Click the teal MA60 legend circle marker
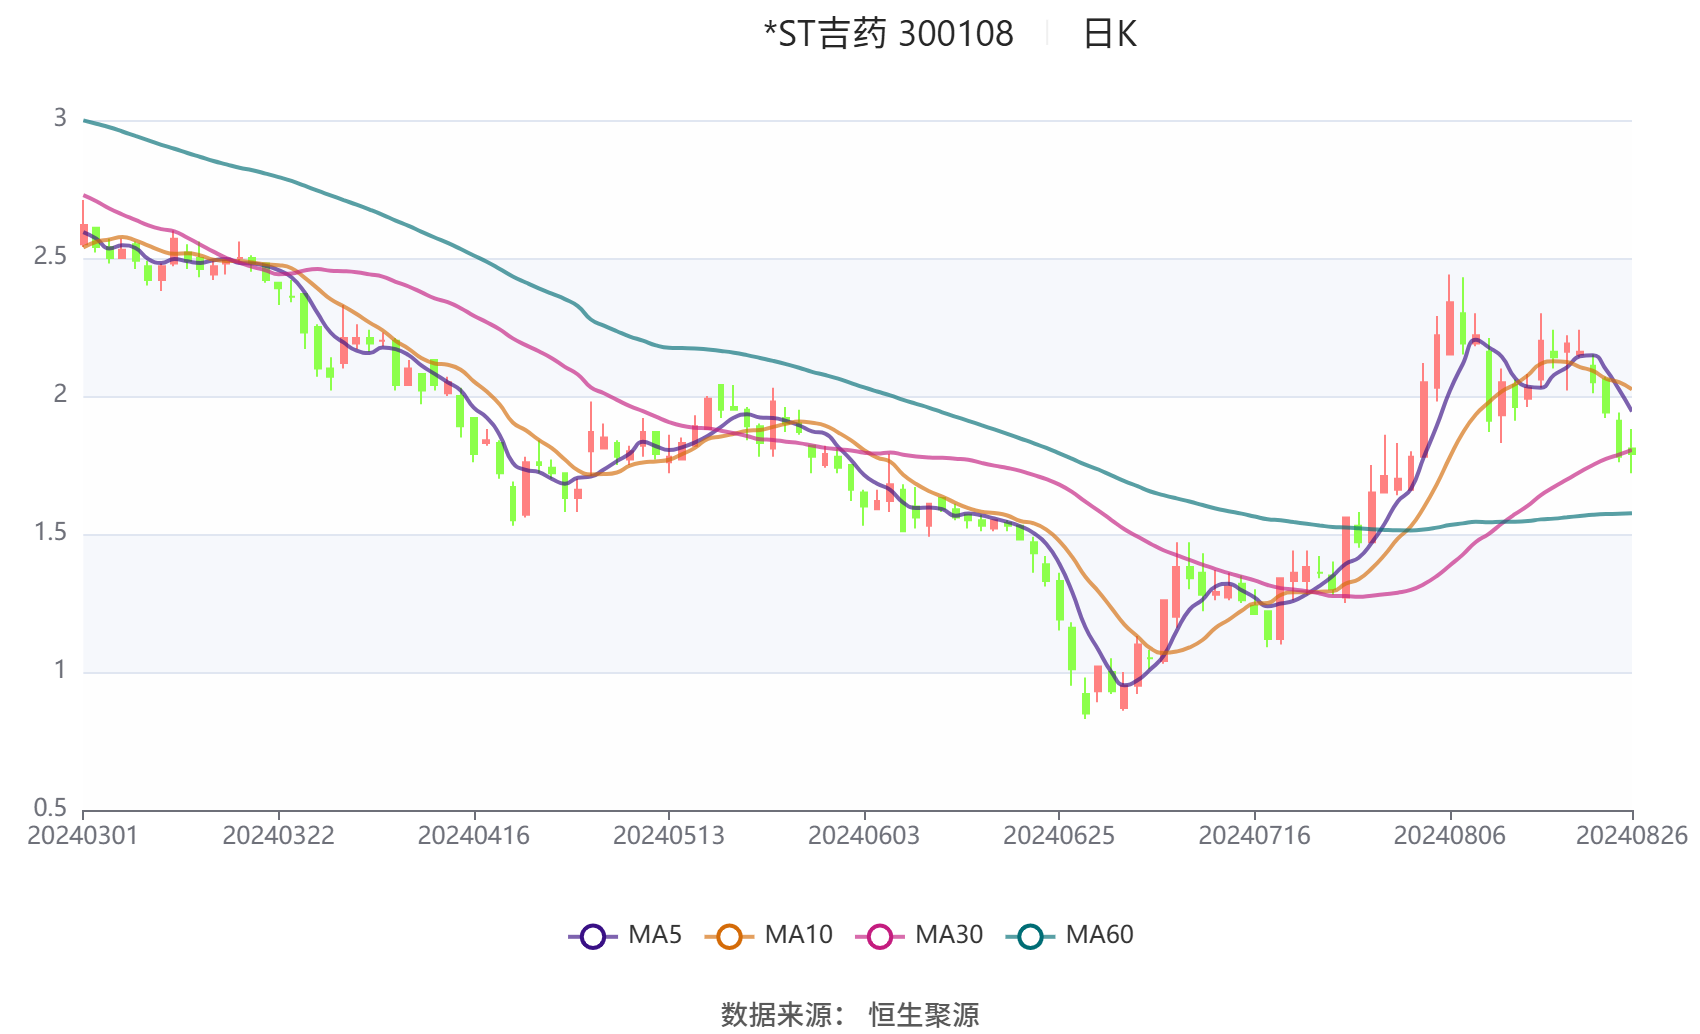The width and height of the screenshot is (1700, 1034). (1030, 936)
